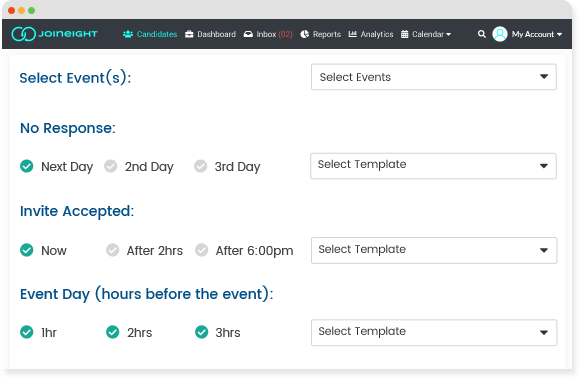Click the Candidates people icon
Image resolution: width=580 pixels, height=379 pixels.
coord(128,34)
